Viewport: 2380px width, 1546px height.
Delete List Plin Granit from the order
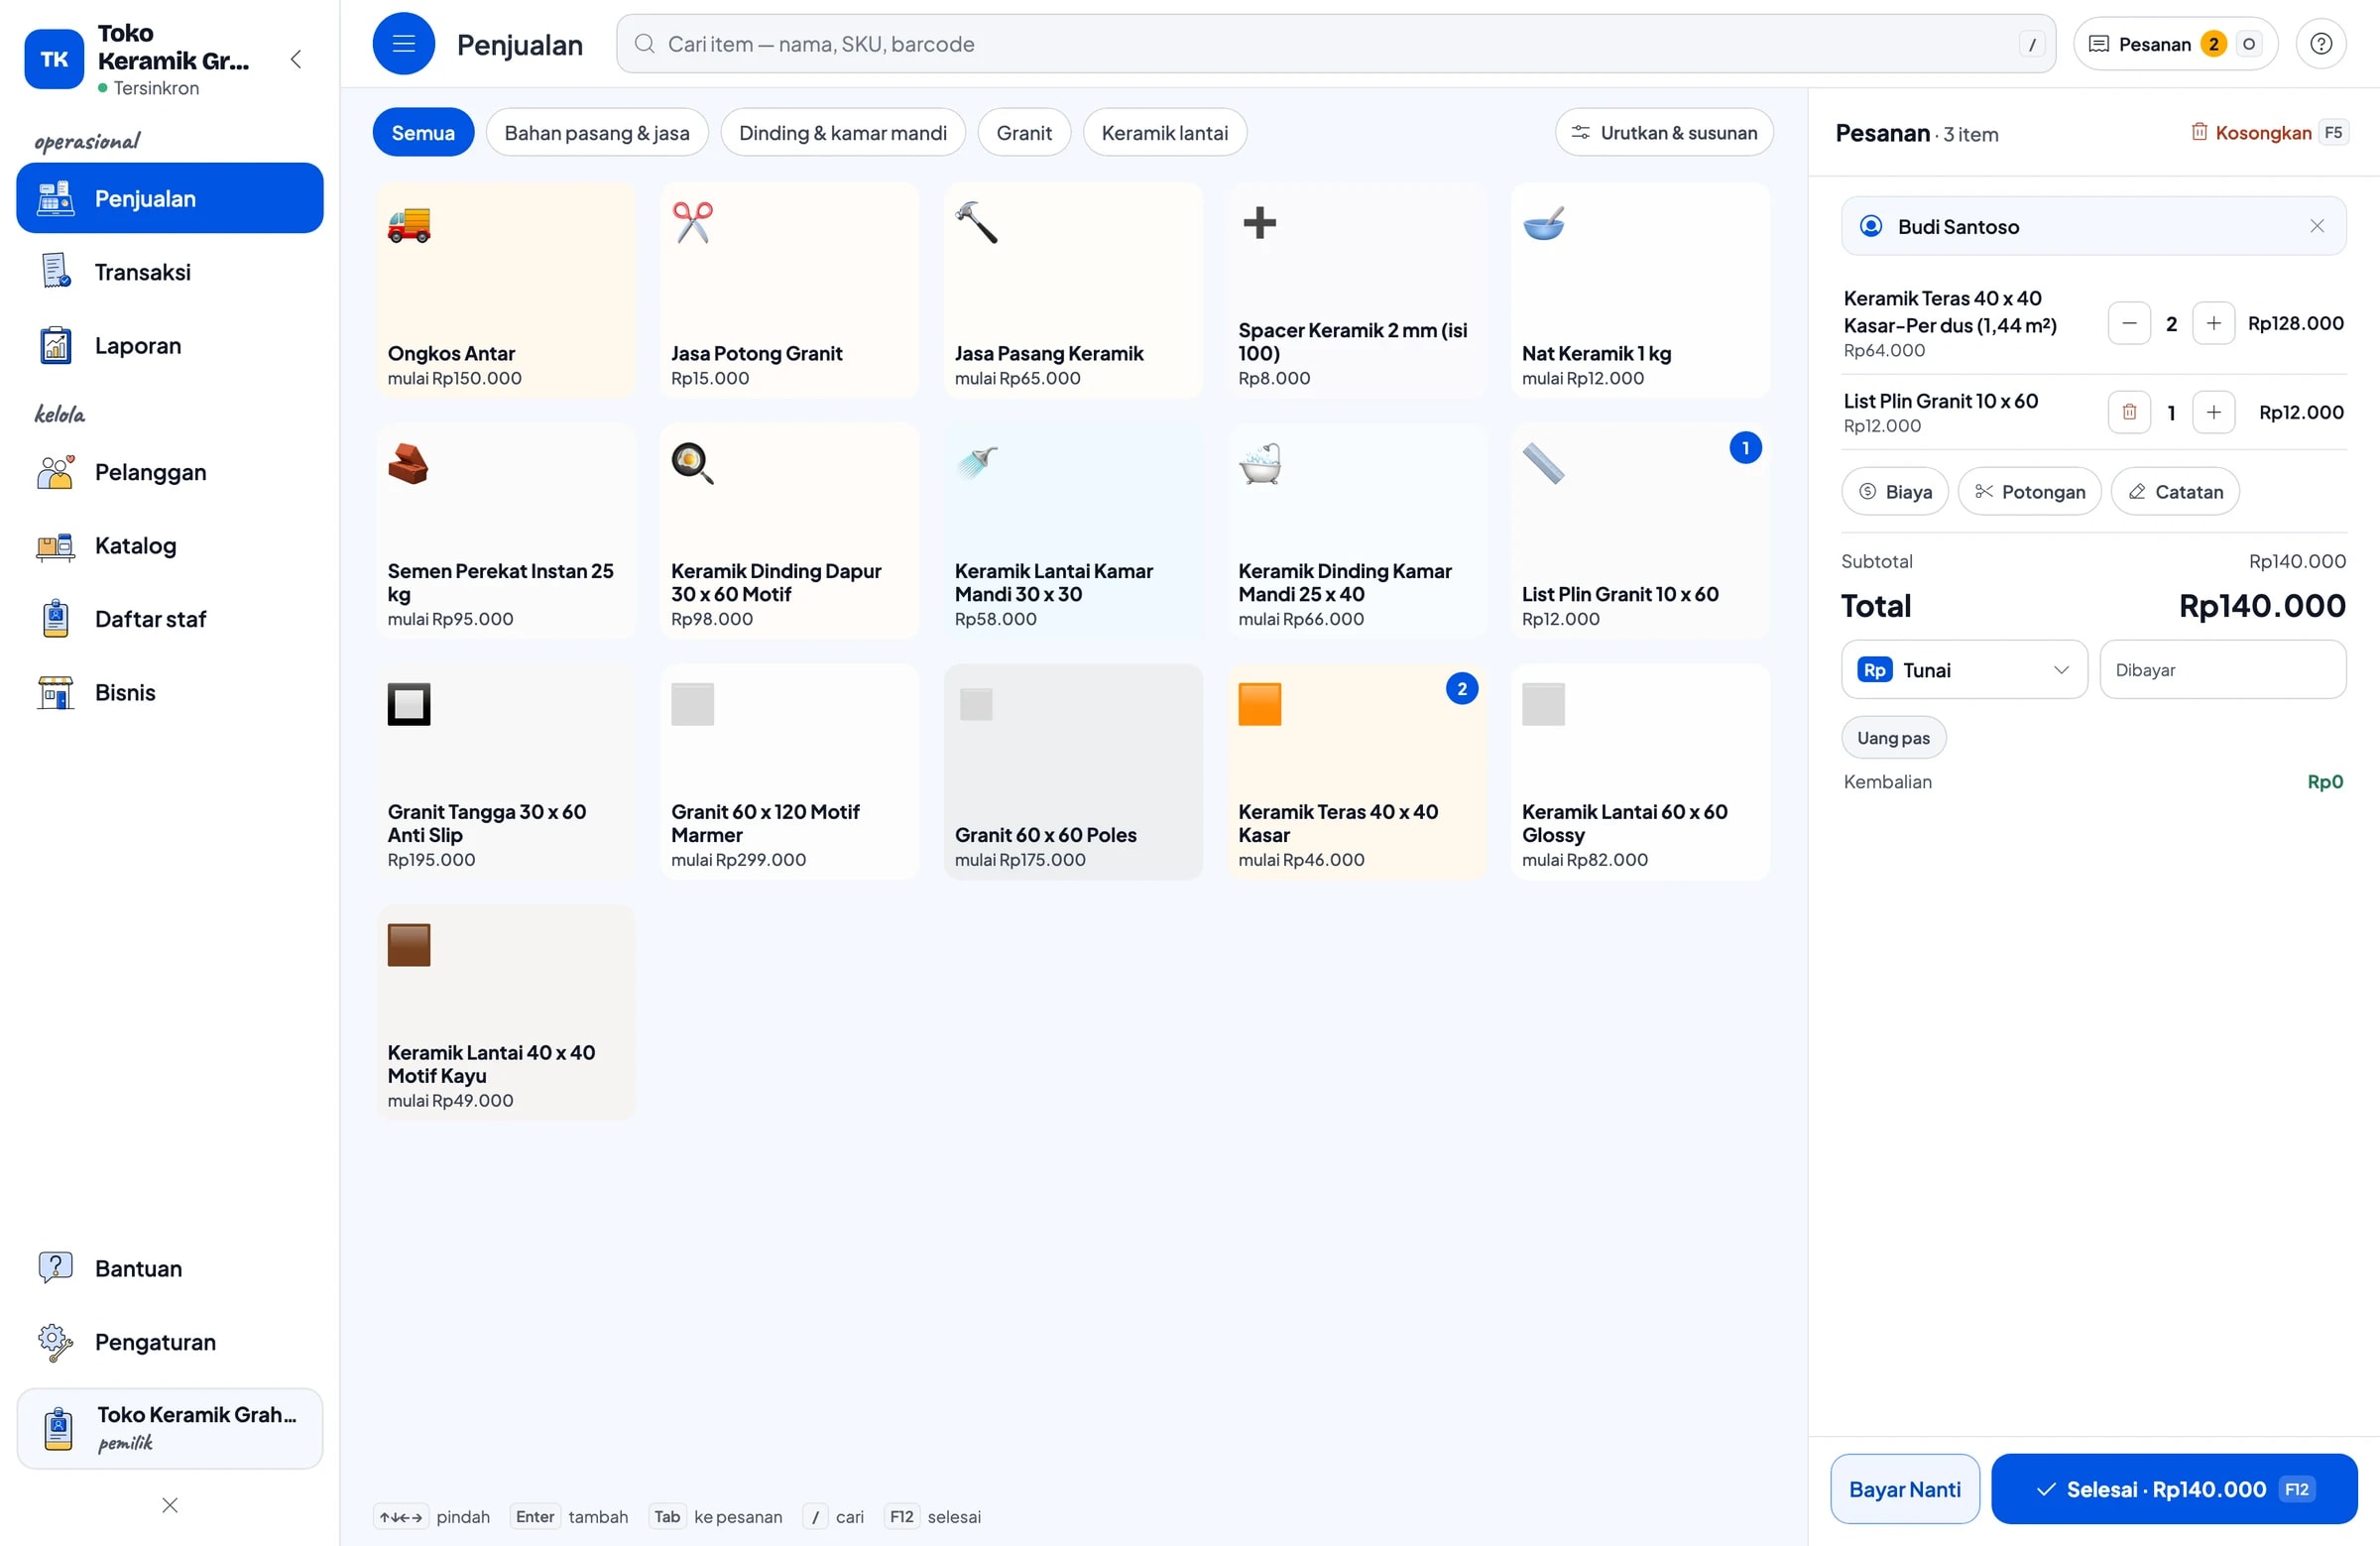pos(2129,412)
